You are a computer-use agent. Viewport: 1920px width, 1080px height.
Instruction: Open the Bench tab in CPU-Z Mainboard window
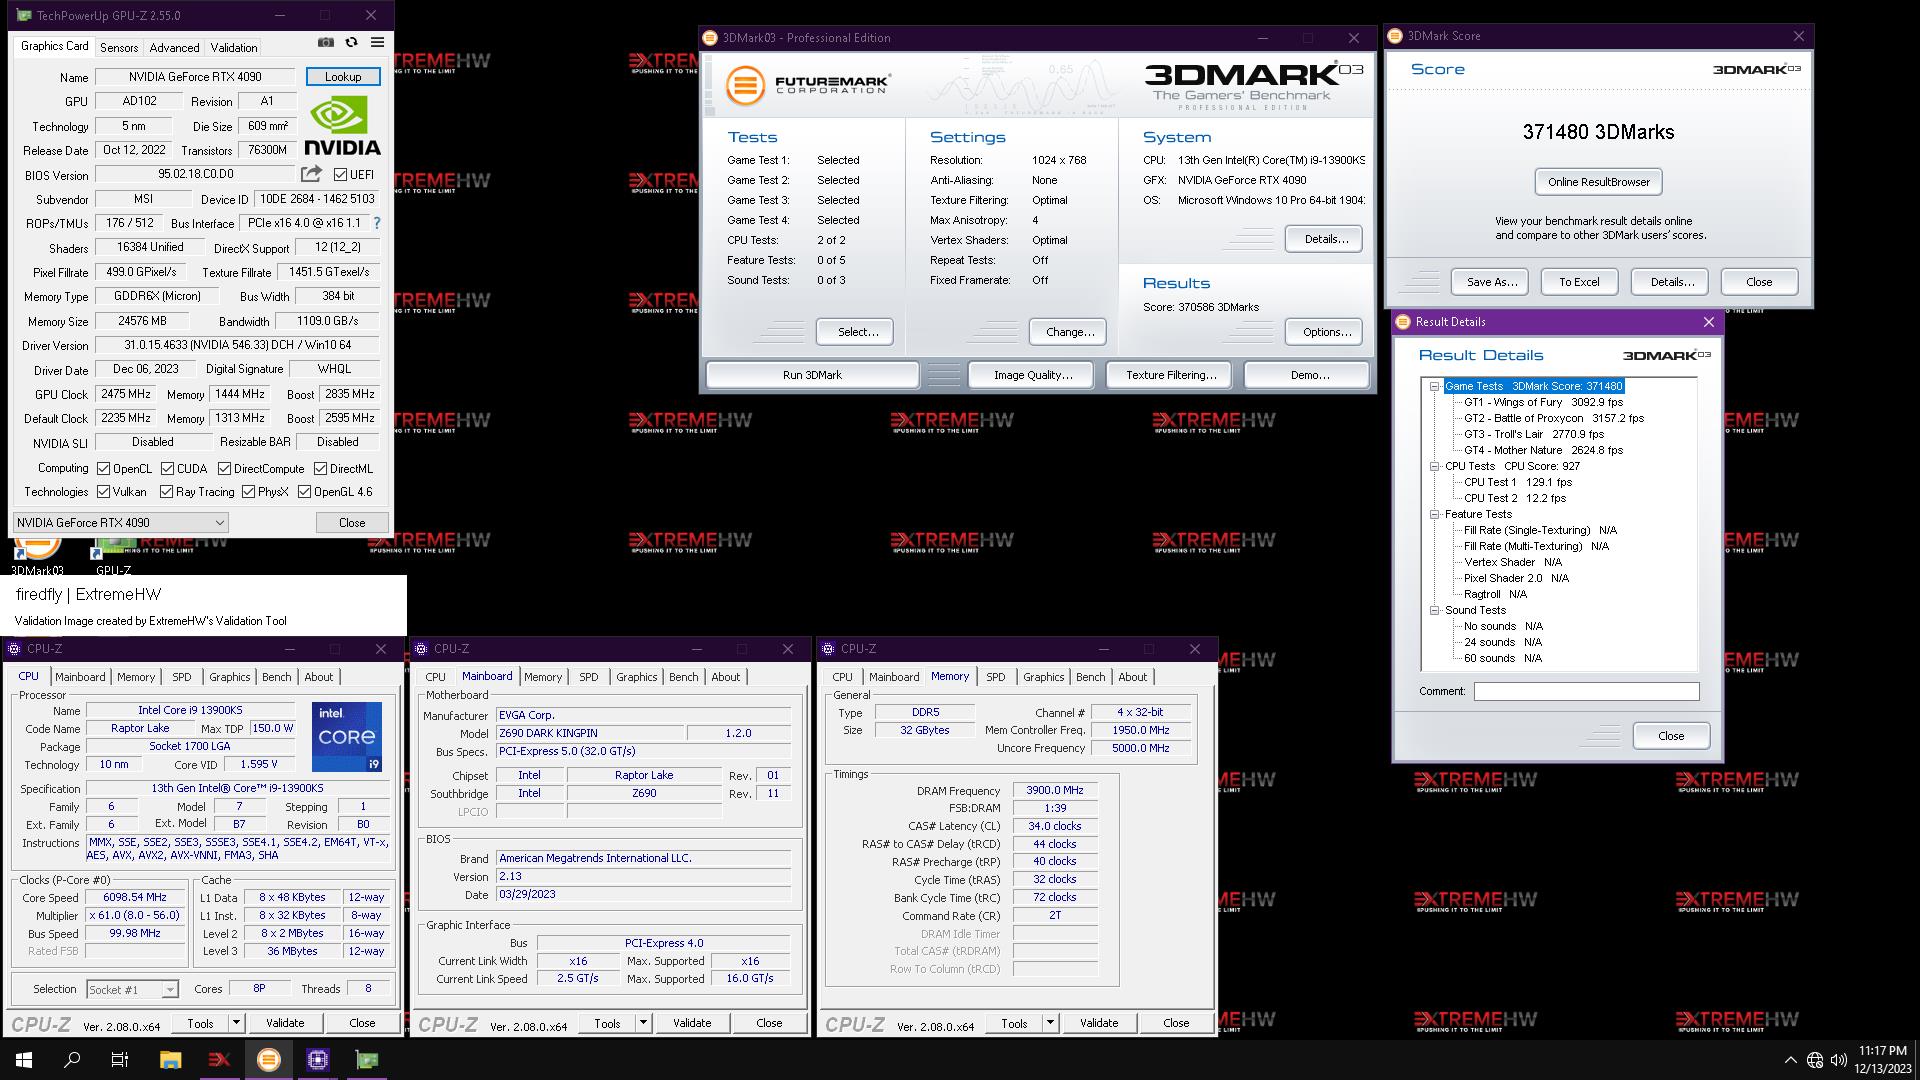pos(684,677)
